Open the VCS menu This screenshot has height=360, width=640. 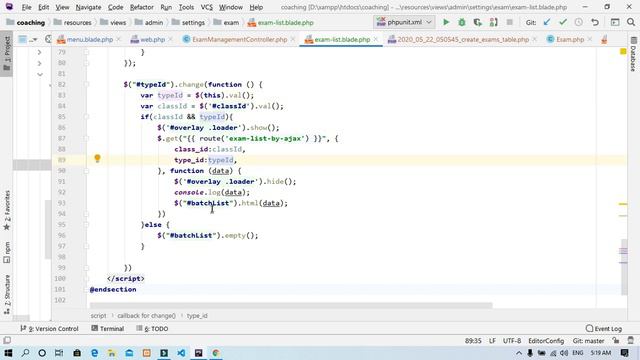pyautogui.click(x=207, y=7)
